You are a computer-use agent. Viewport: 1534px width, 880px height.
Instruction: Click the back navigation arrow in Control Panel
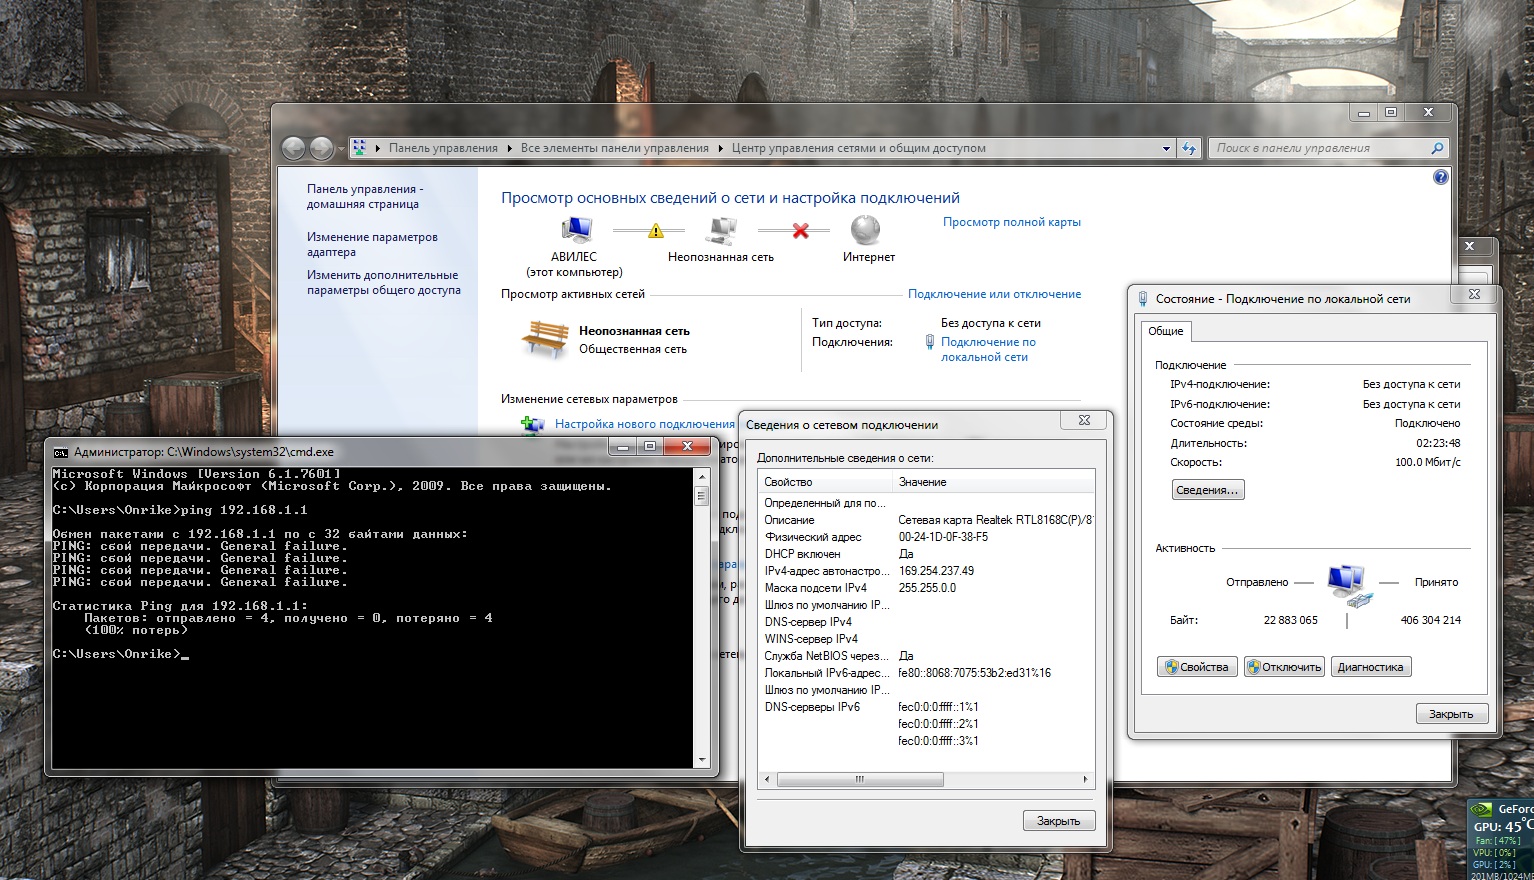point(293,148)
